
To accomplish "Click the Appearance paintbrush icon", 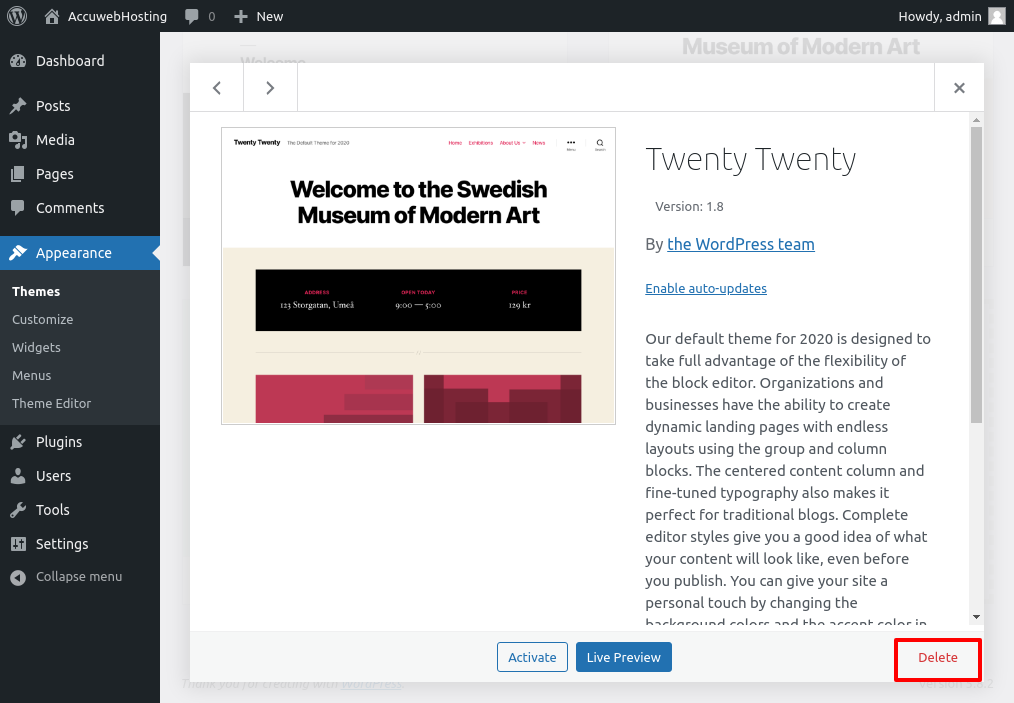I will click(18, 253).
